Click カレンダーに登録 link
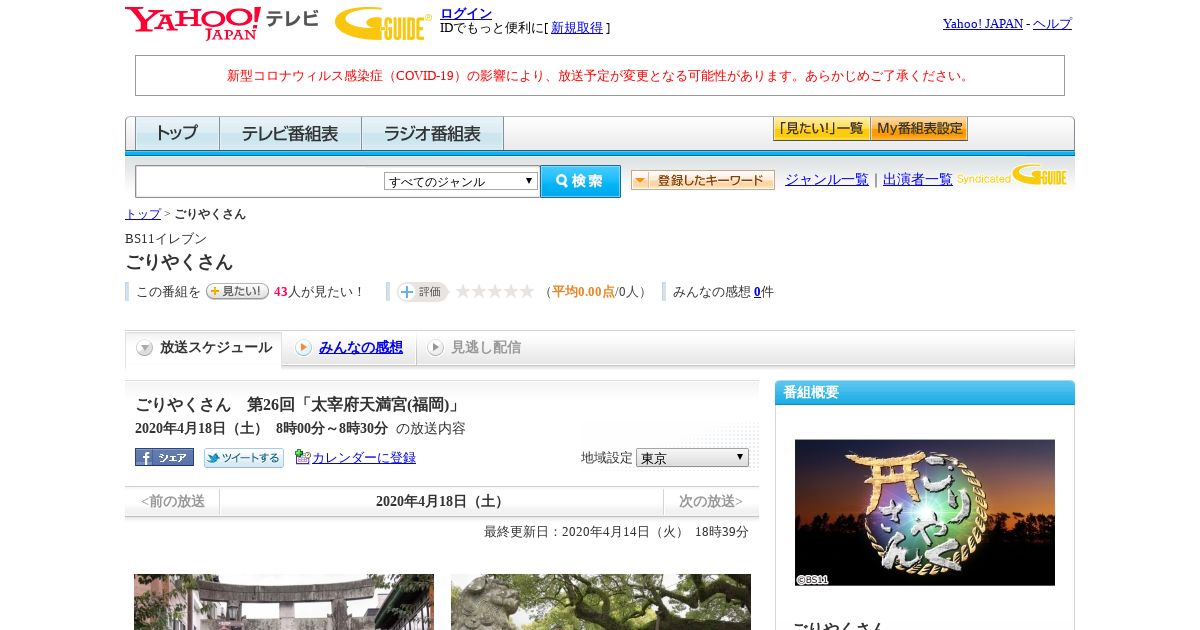This screenshot has width=1200, height=630. click(364, 457)
